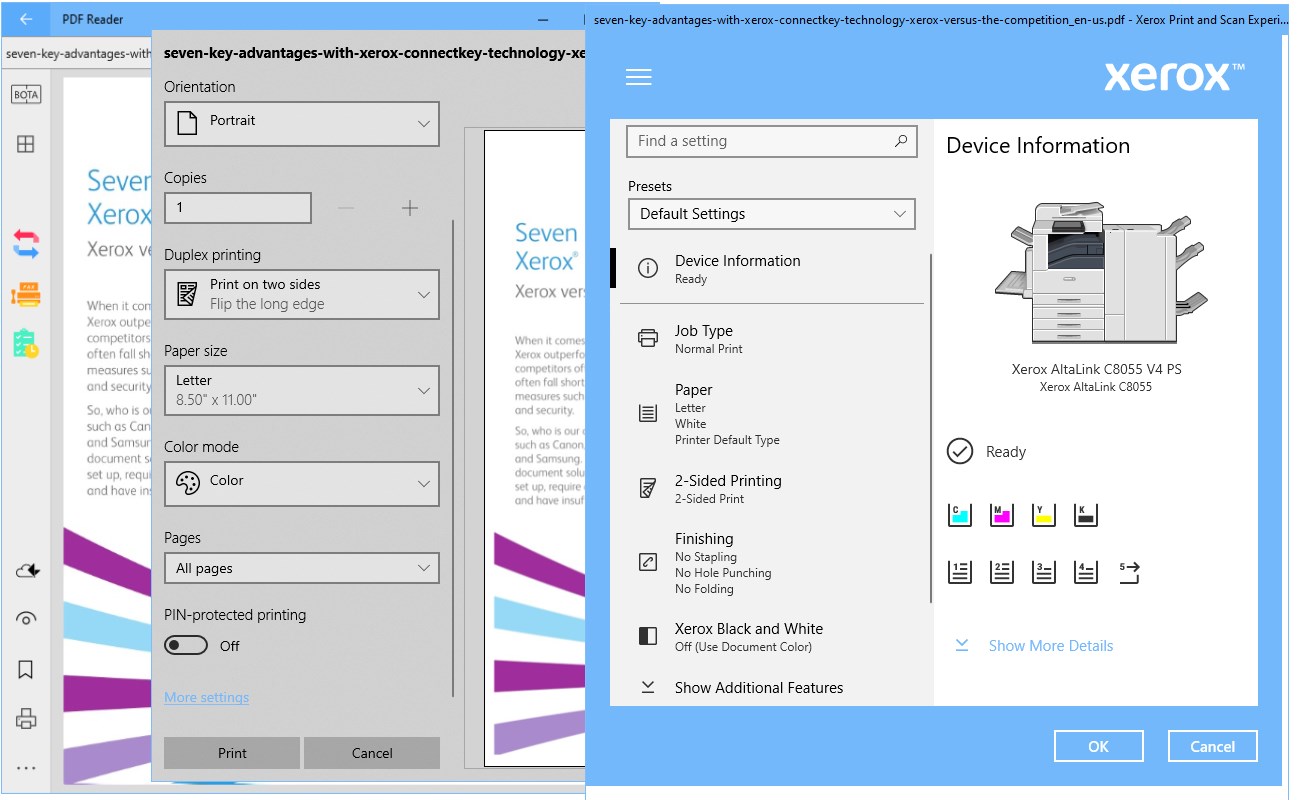Toggle PIN-protected printing switch

pyautogui.click(x=186, y=646)
